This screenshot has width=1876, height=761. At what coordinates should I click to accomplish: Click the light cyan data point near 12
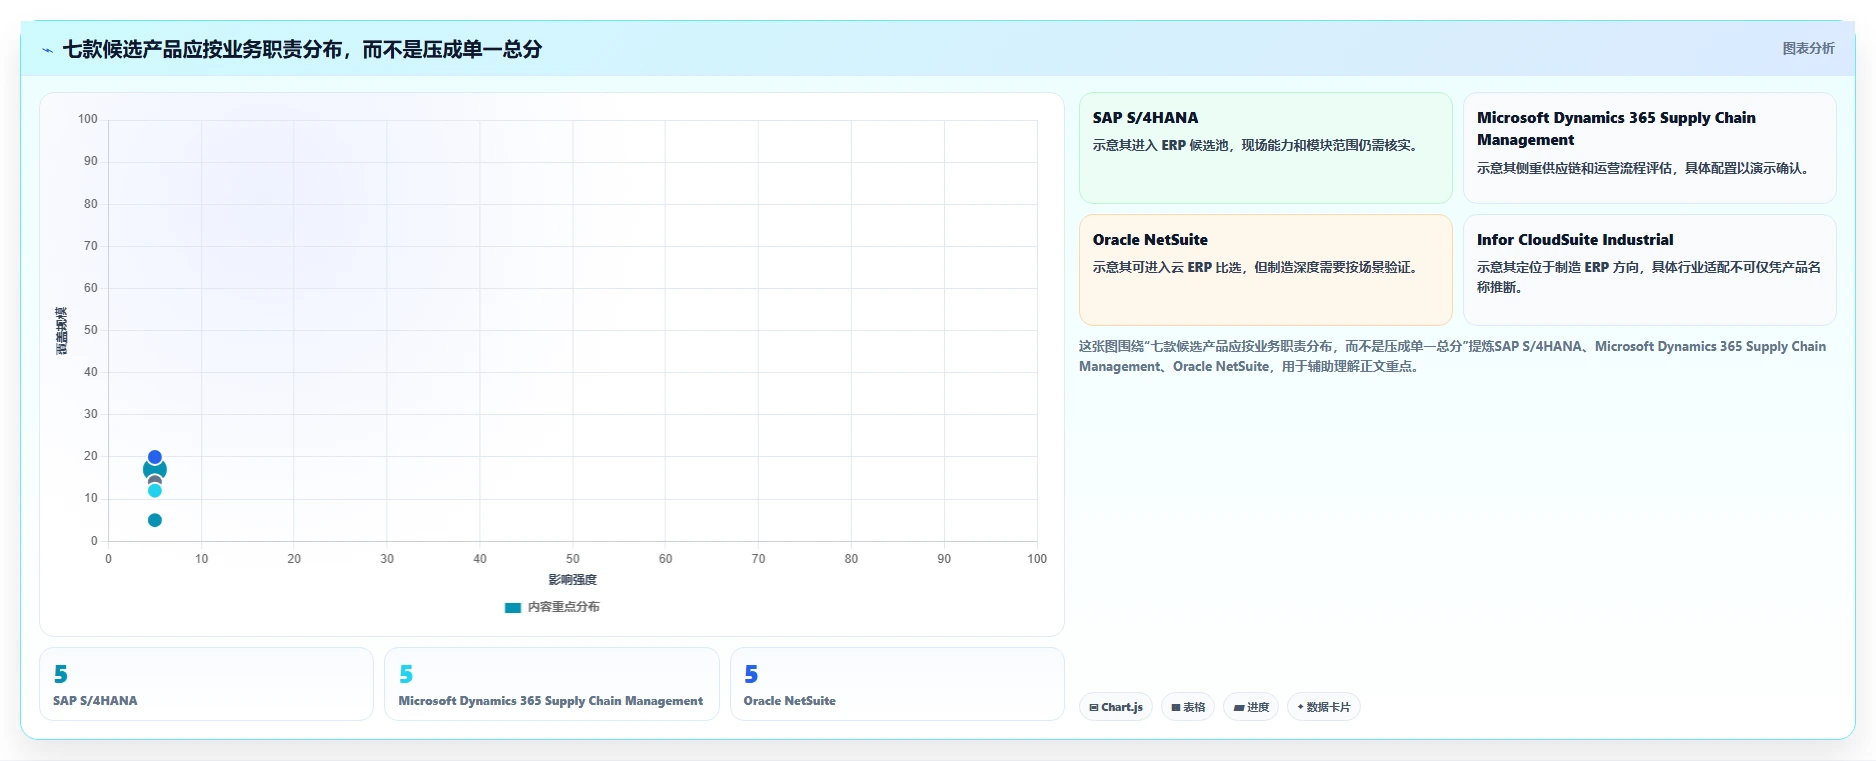(x=155, y=491)
